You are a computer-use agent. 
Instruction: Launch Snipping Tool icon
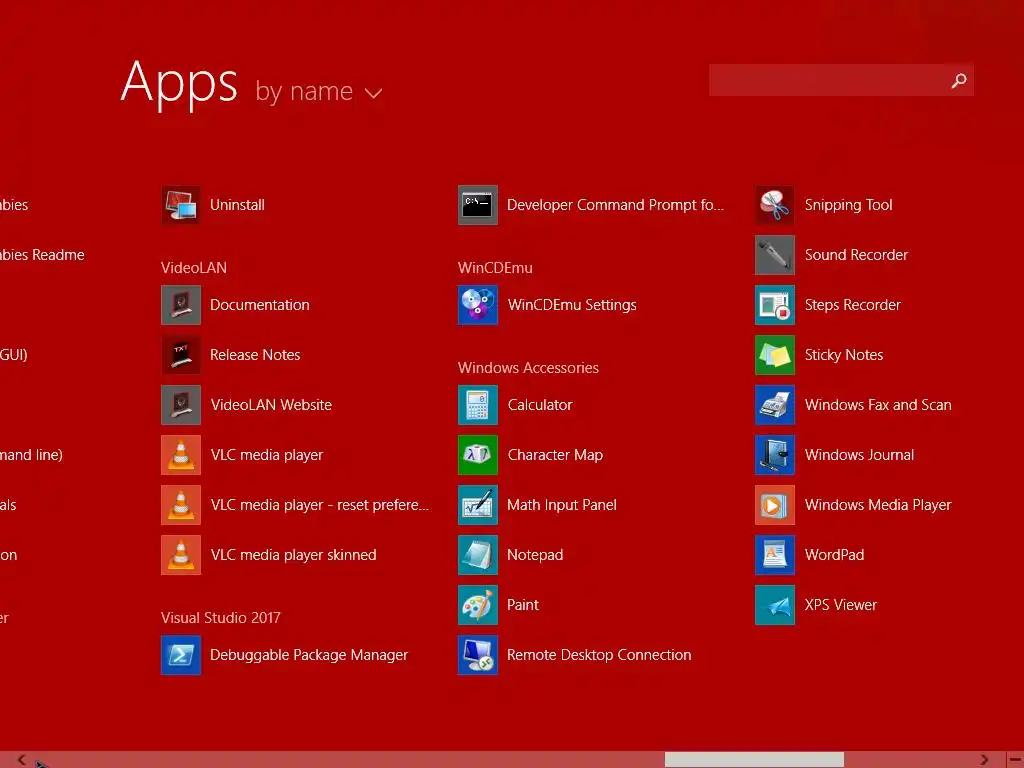tap(775, 205)
